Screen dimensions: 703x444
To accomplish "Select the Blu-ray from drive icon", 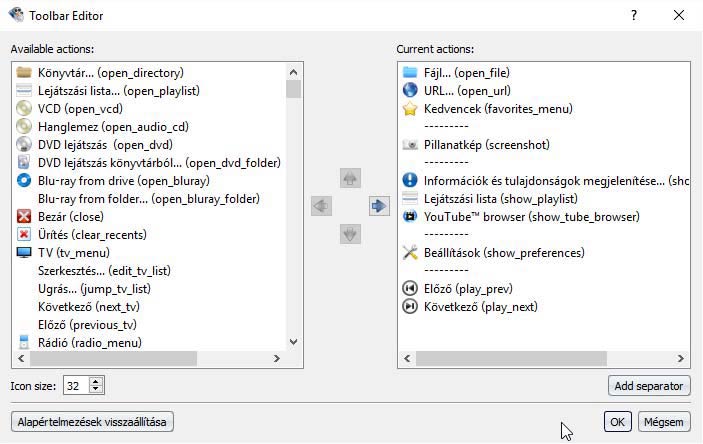I will click(24, 180).
